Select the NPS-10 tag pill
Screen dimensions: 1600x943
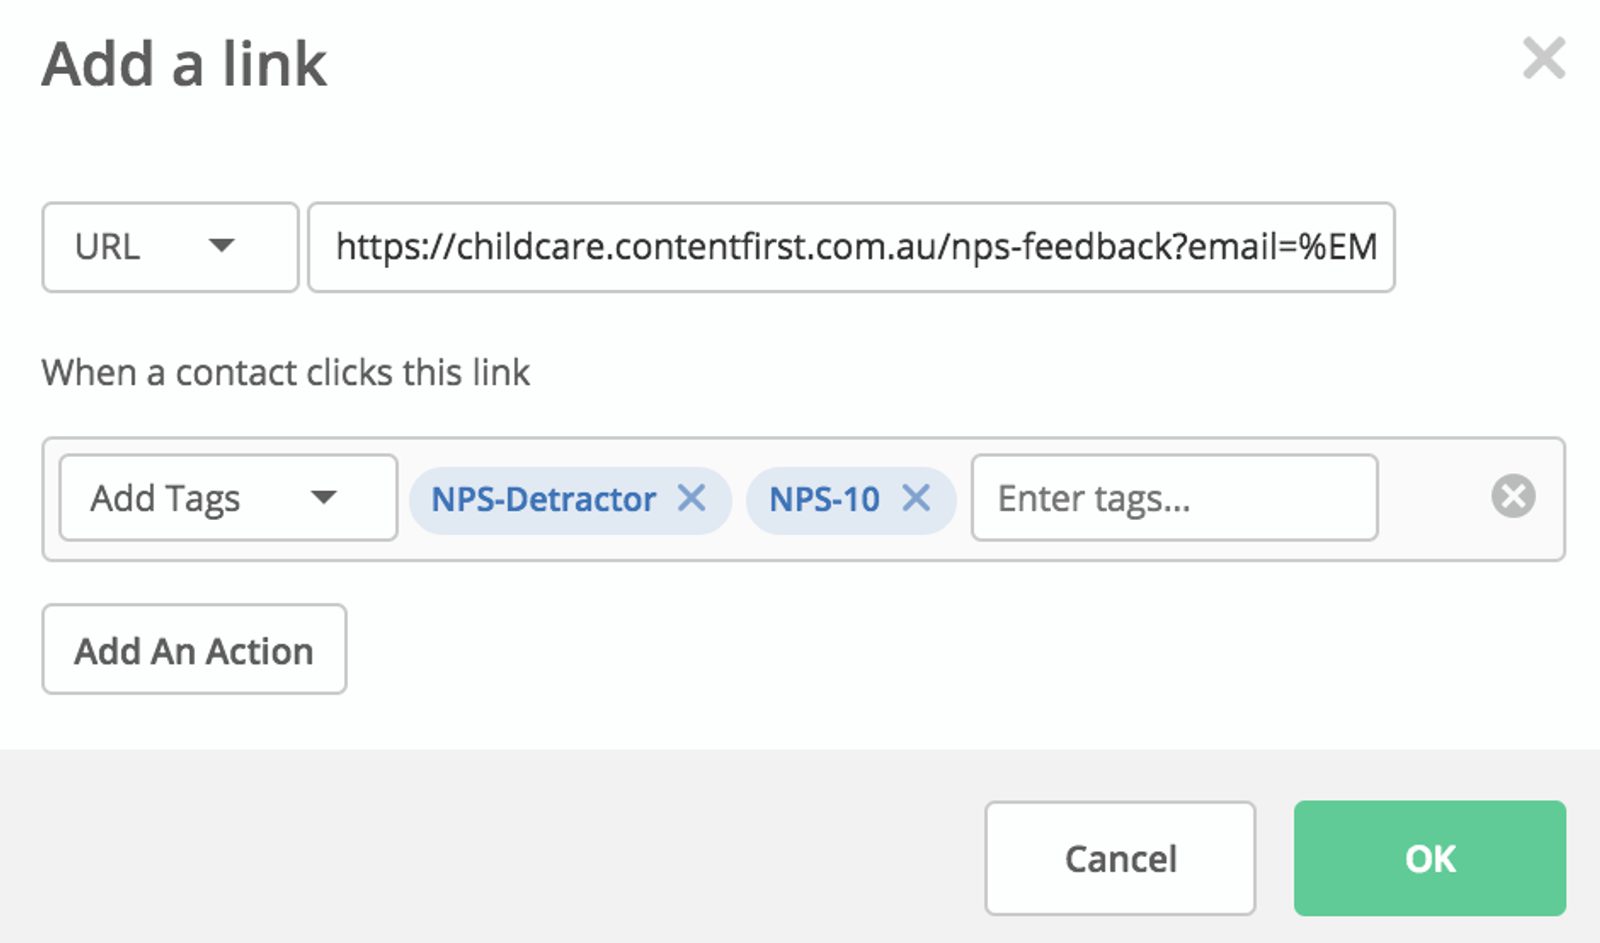(825, 499)
